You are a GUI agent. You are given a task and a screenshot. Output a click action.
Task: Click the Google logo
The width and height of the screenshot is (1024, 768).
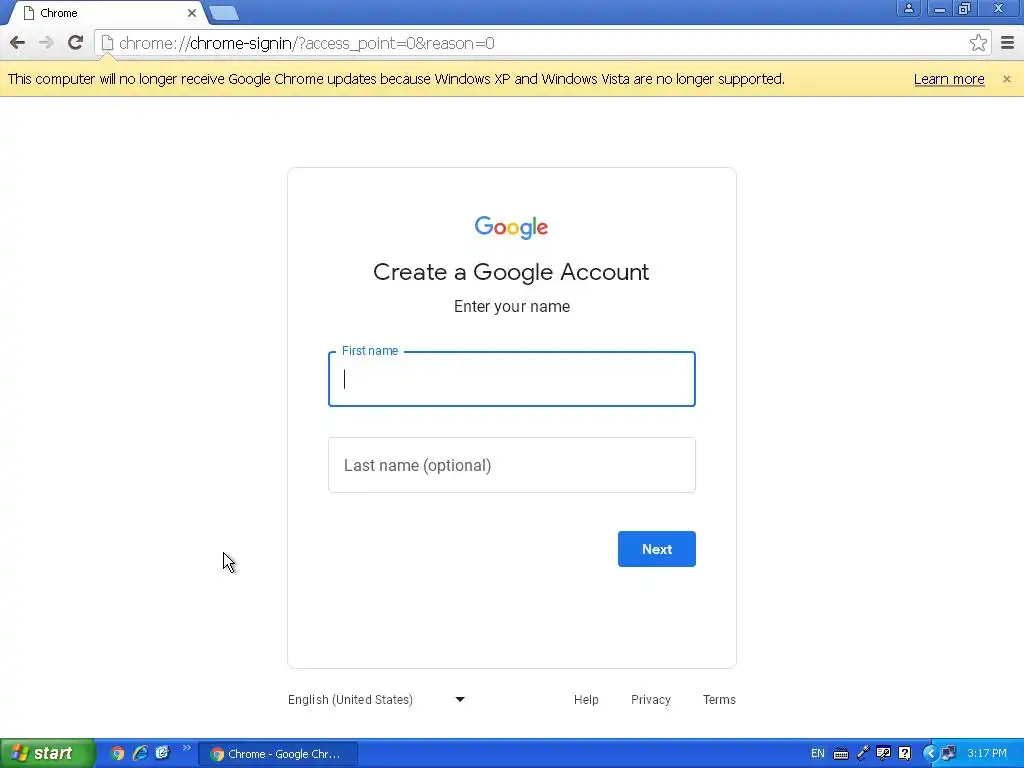pos(511,227)
